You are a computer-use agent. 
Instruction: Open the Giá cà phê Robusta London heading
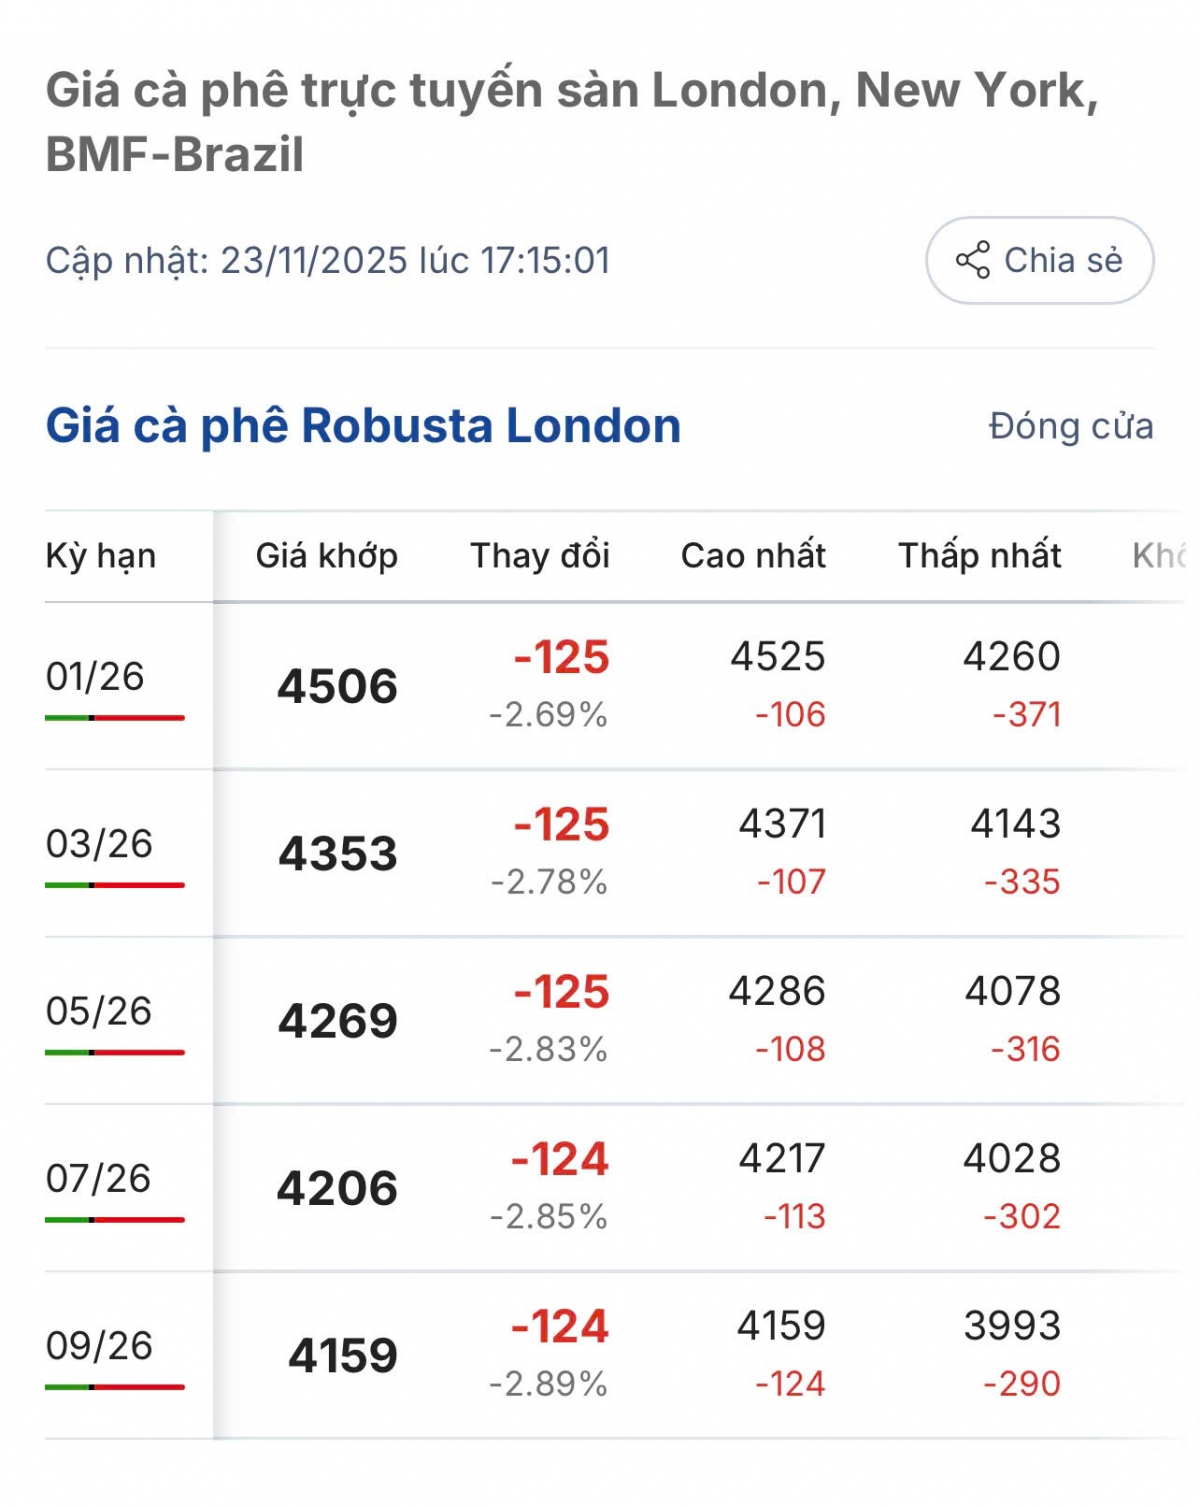tap(363, 426)
